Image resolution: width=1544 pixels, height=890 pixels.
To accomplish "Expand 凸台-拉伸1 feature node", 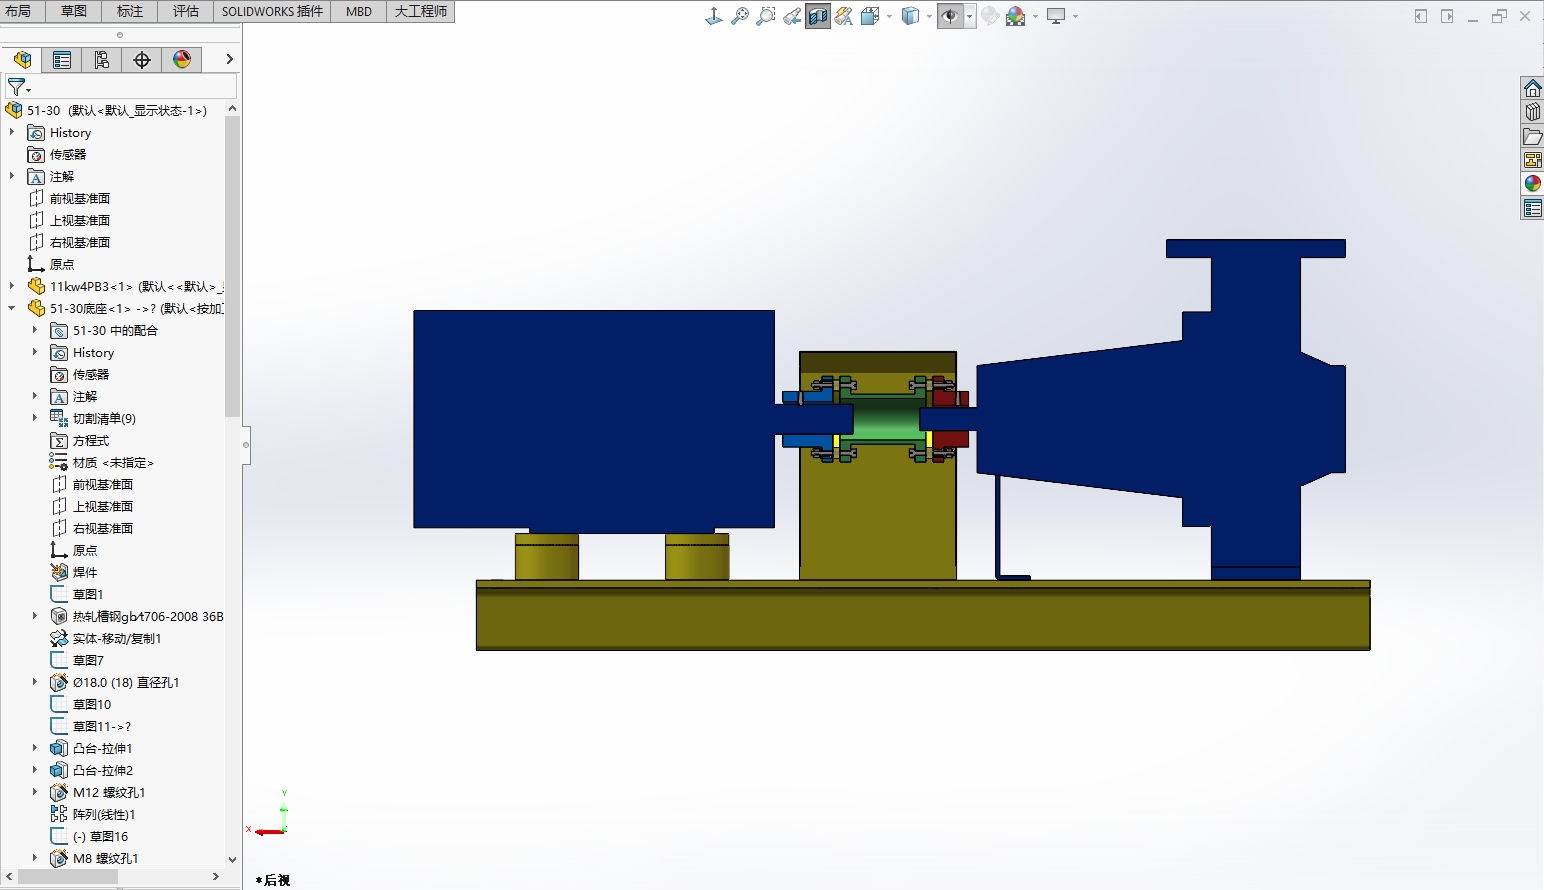I will point(35,748).
